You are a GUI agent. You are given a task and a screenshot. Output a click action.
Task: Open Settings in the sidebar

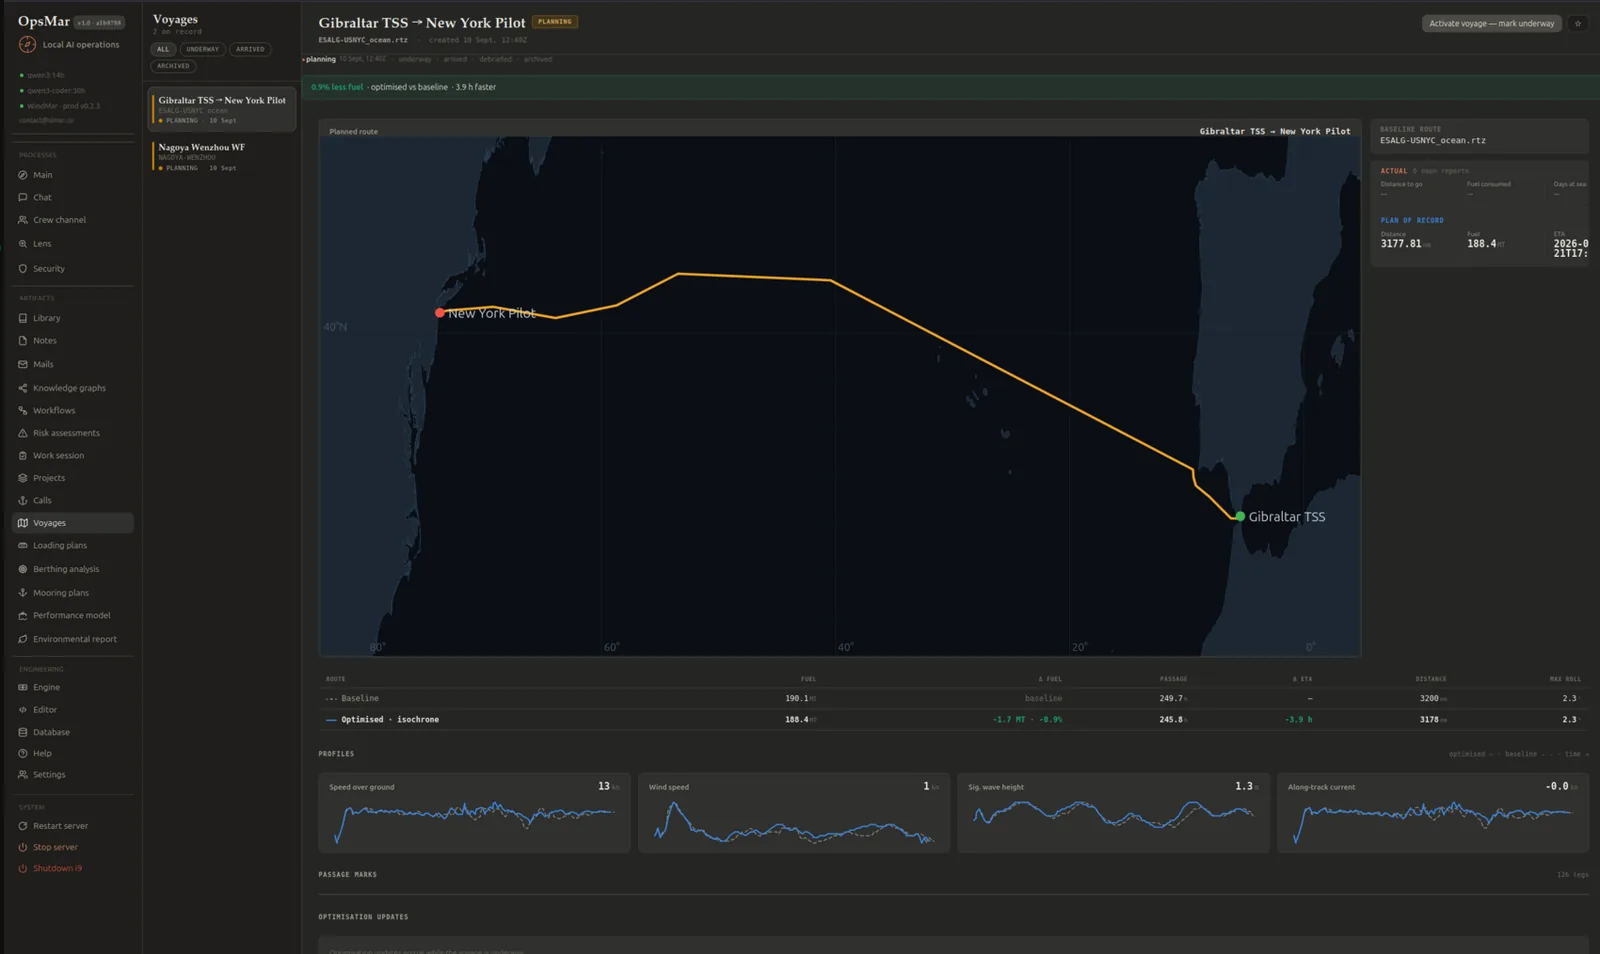click(x=73, y=775)
